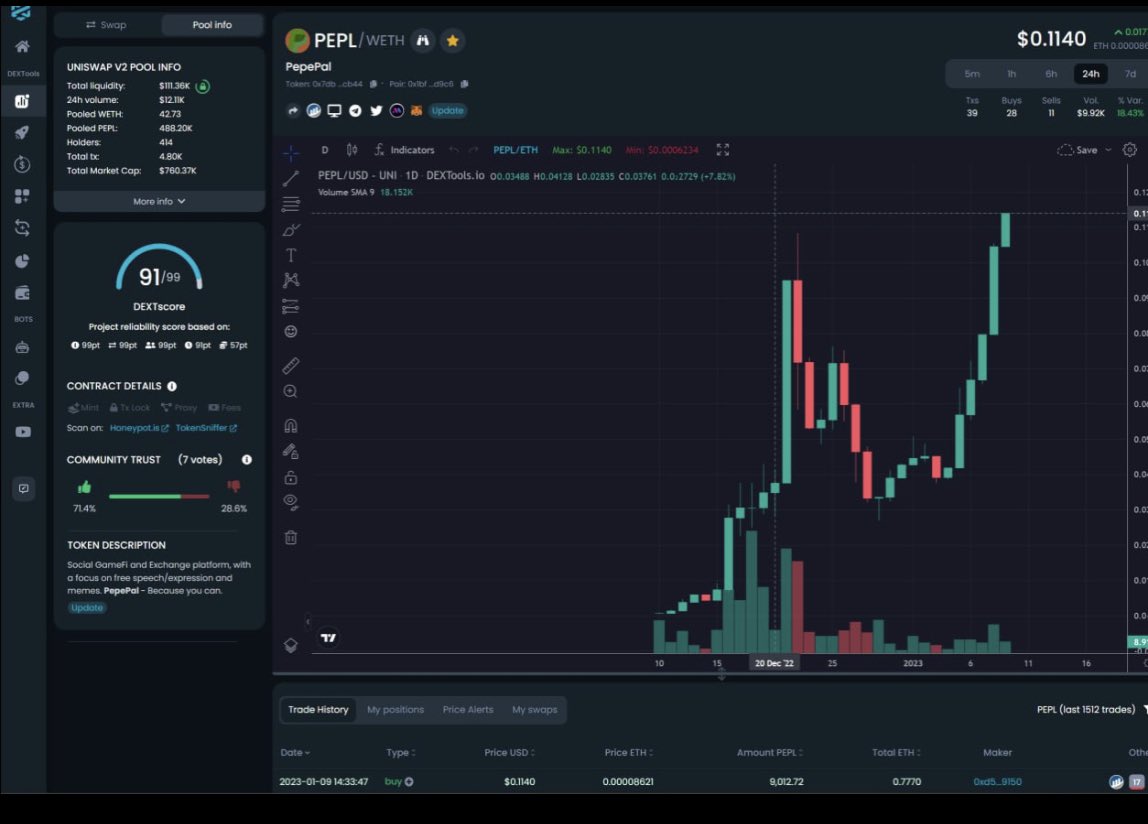1148x824 pixels.
Task: Vote thumbs down for community trust
Action: pos(234,486)
